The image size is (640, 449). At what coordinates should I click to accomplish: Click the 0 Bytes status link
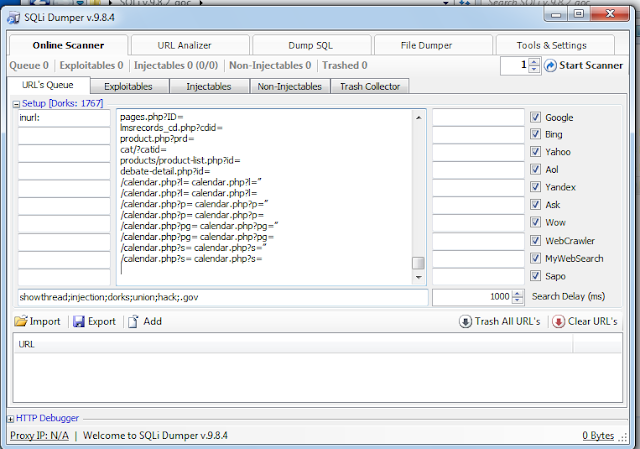[599, 436]
